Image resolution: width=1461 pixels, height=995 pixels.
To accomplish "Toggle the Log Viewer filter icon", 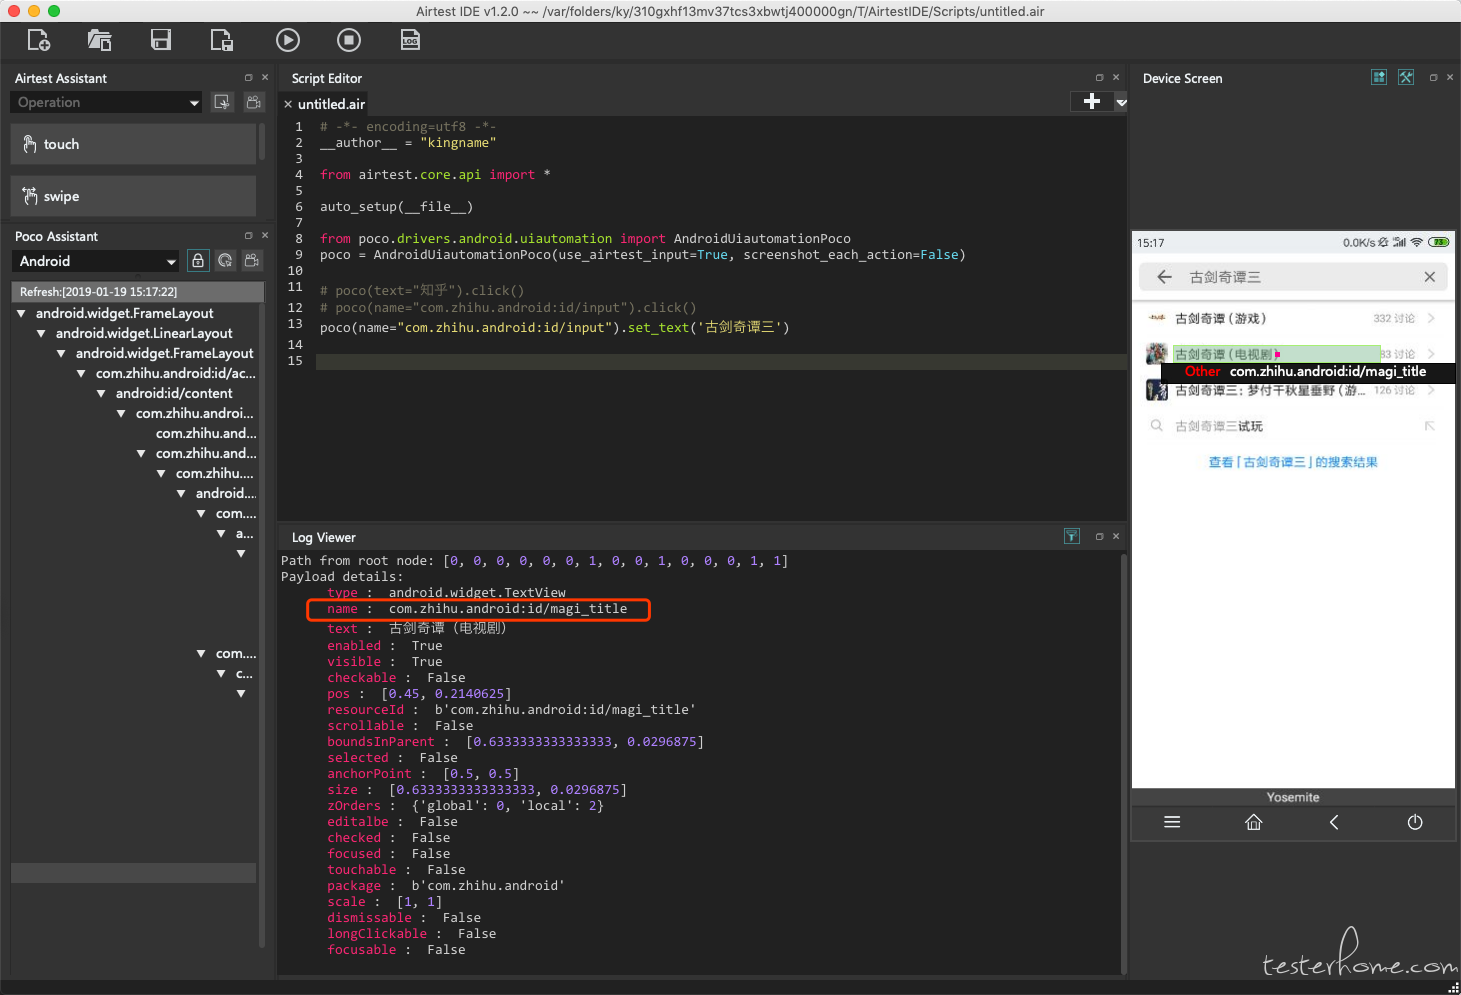I will [x=1072, y=536].
